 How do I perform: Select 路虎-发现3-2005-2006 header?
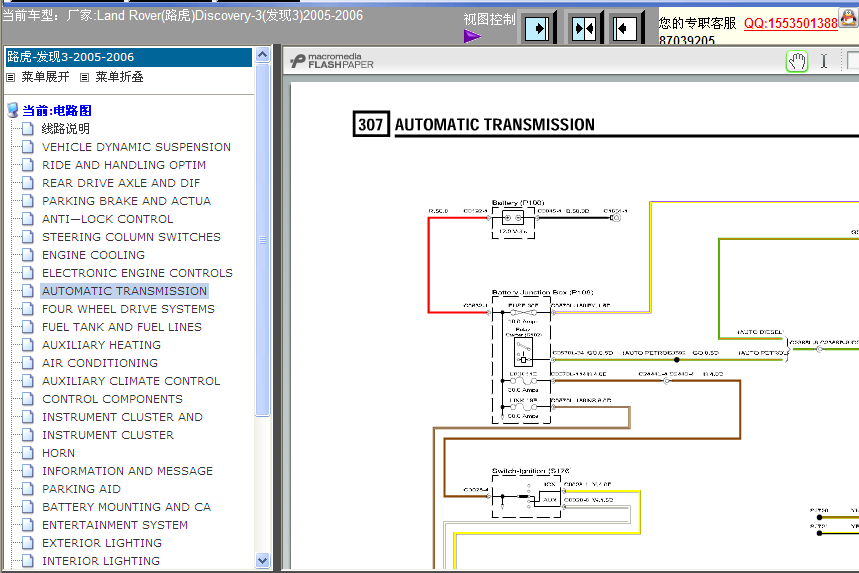pos(129,57)
